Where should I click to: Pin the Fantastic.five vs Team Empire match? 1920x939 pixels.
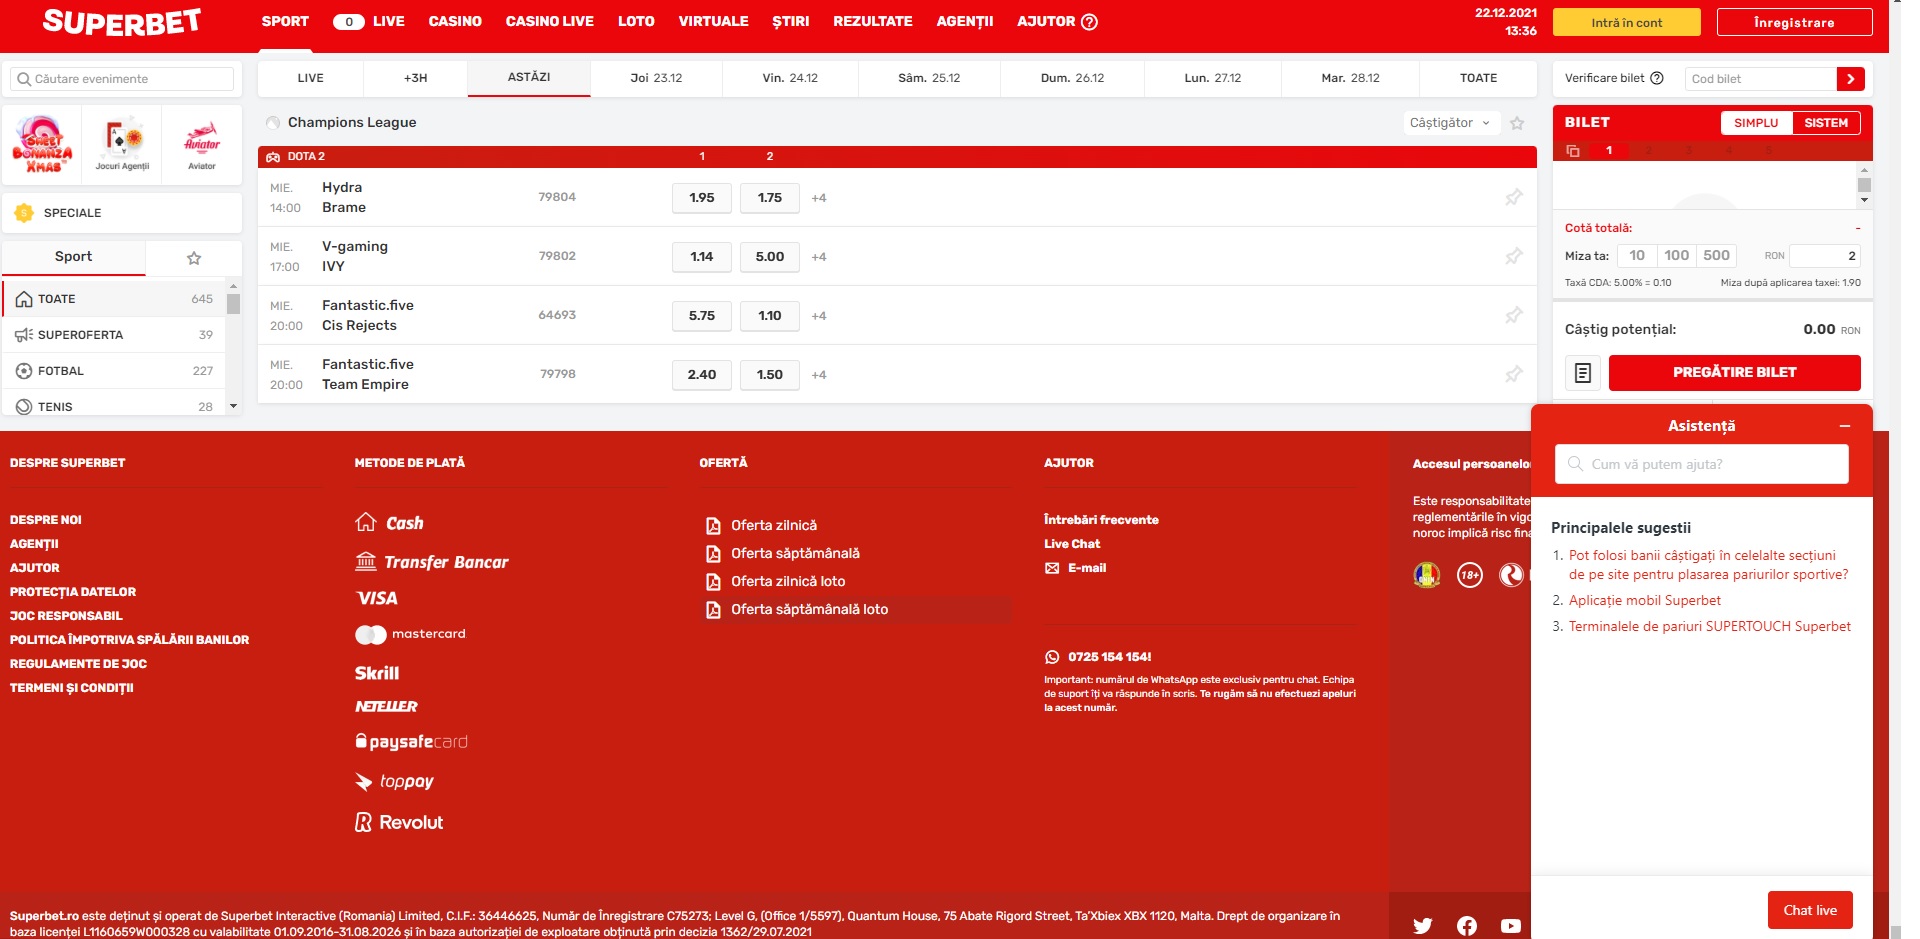(x=1514, y=374)
